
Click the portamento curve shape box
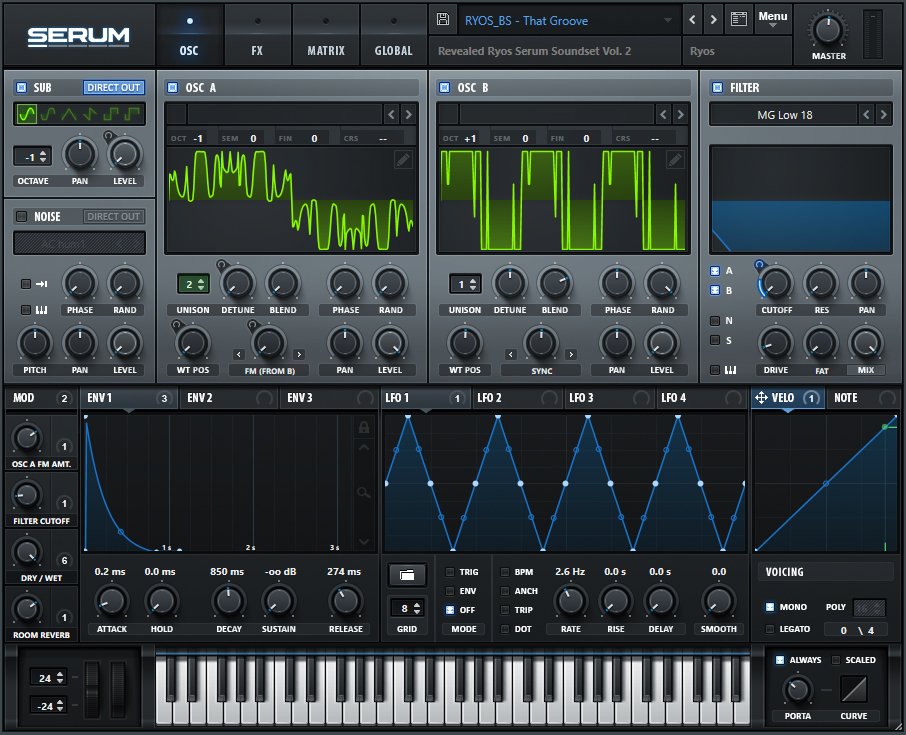tap(853, 689)
